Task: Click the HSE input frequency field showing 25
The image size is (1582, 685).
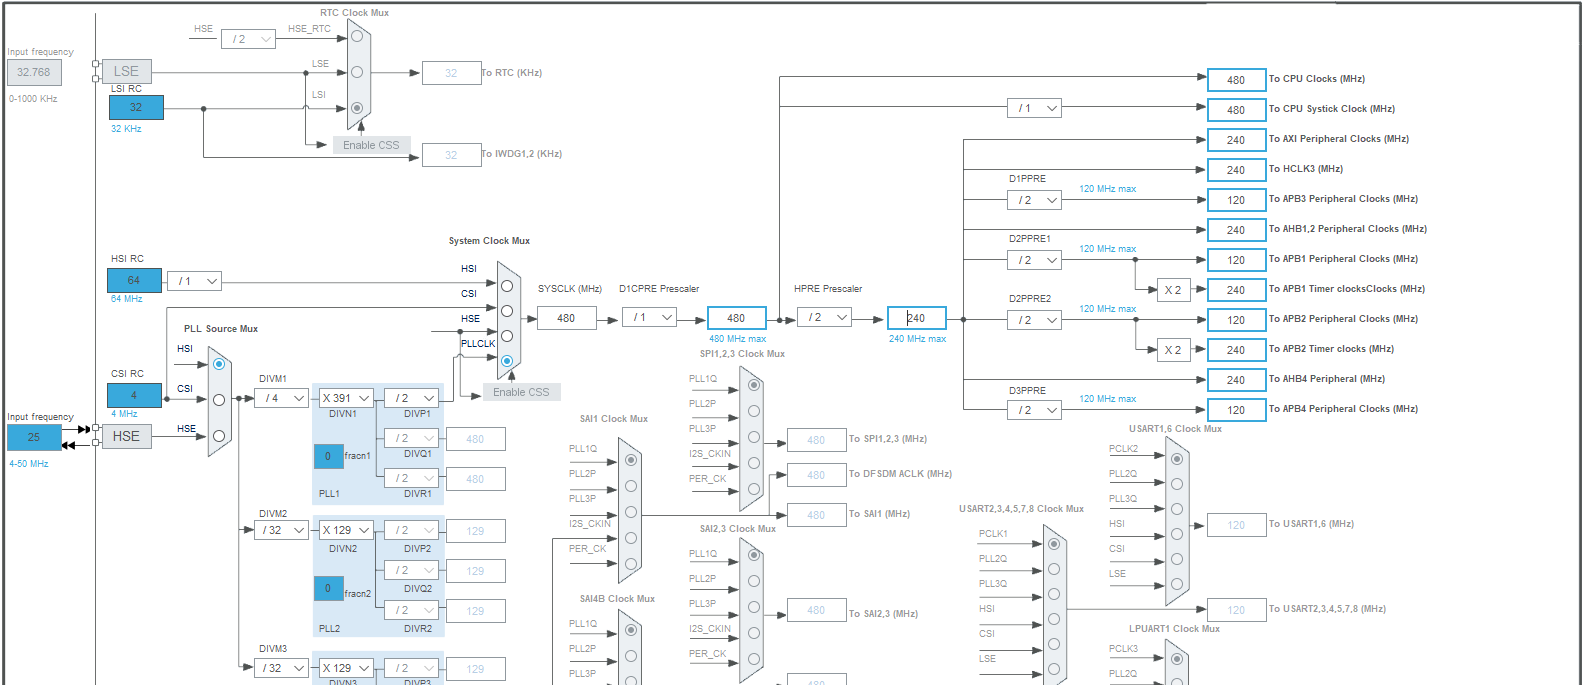Action: [34, 437]
